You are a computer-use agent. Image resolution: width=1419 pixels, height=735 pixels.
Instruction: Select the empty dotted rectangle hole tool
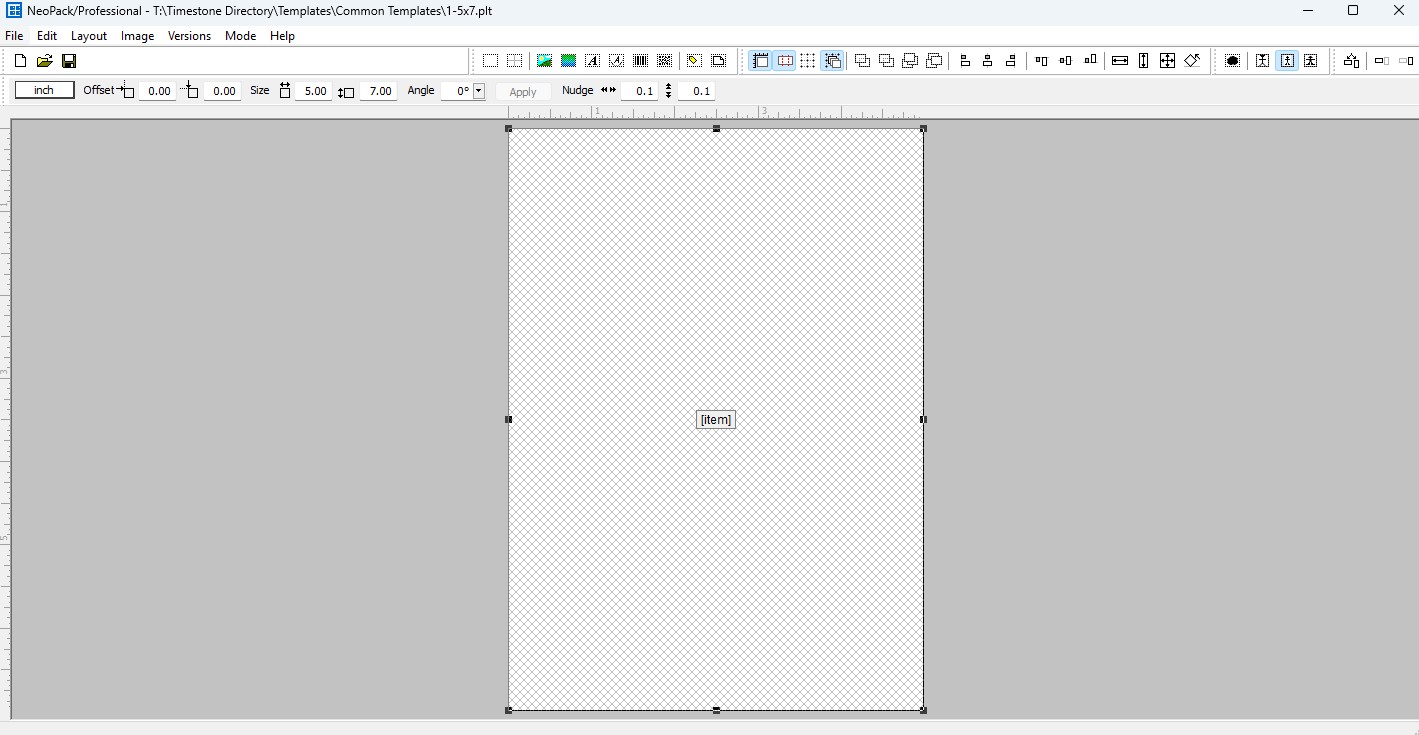tap(490, 61)
